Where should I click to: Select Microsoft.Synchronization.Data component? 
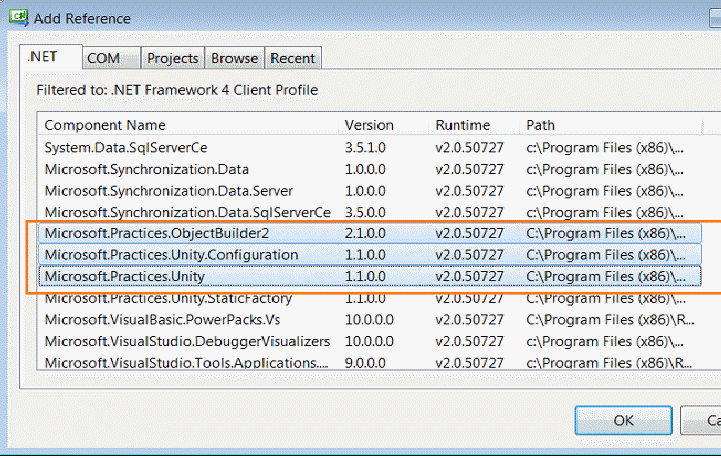(370, 169)
